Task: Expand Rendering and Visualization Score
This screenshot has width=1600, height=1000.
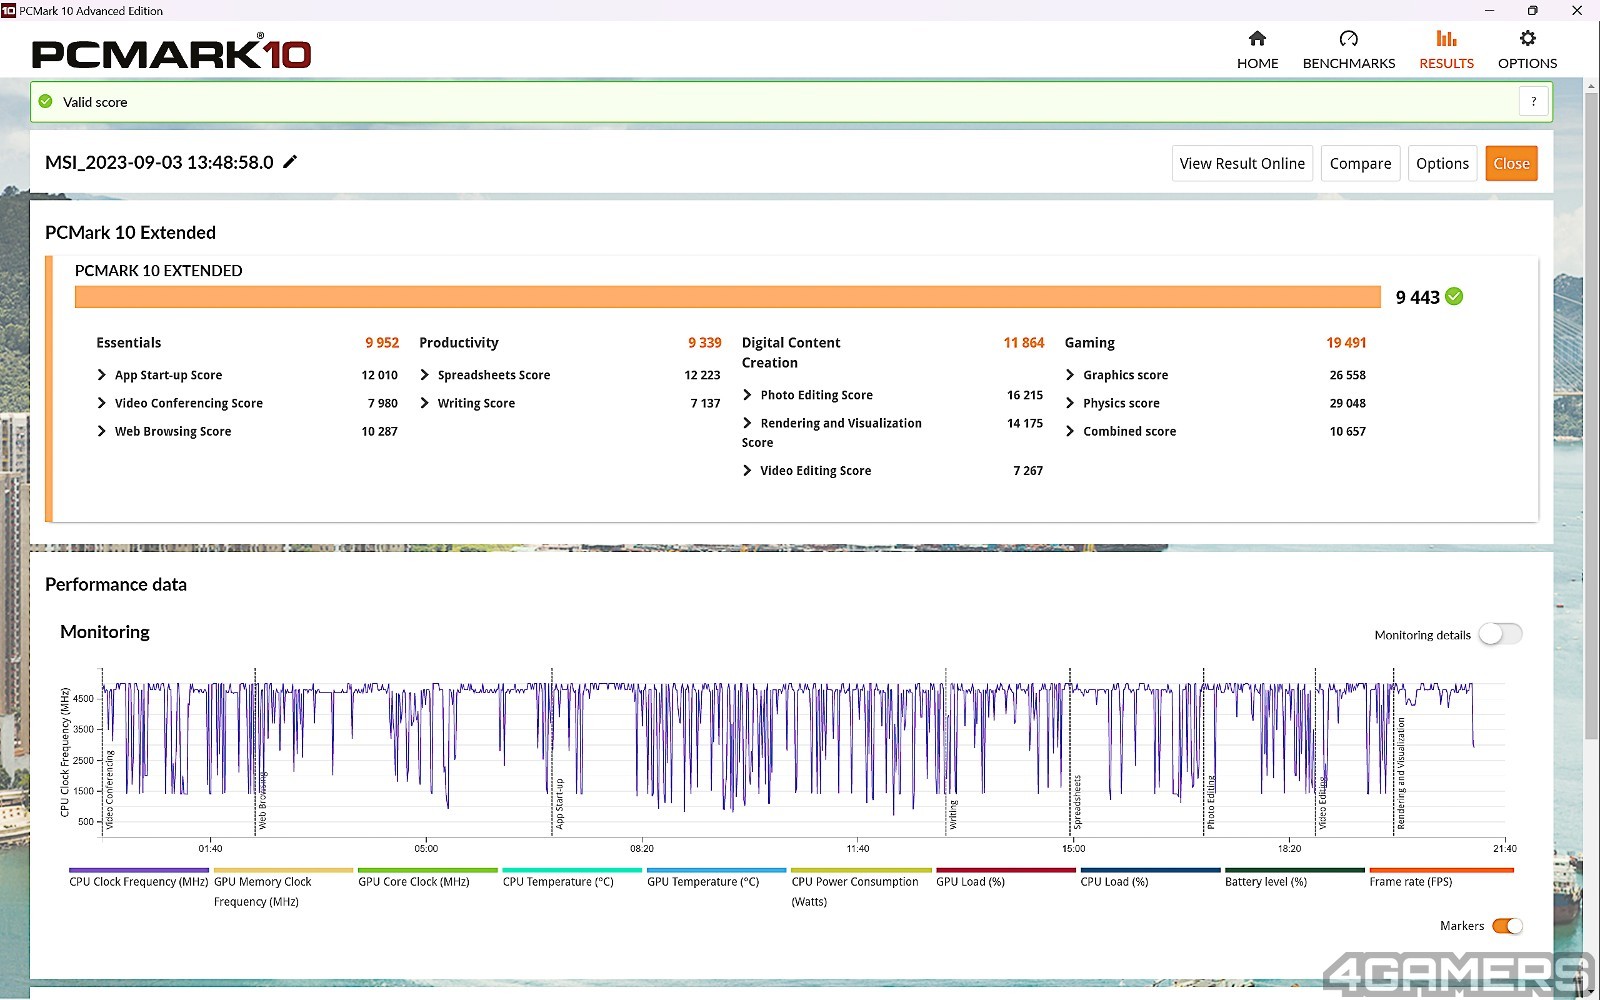Action: [747, 423]
